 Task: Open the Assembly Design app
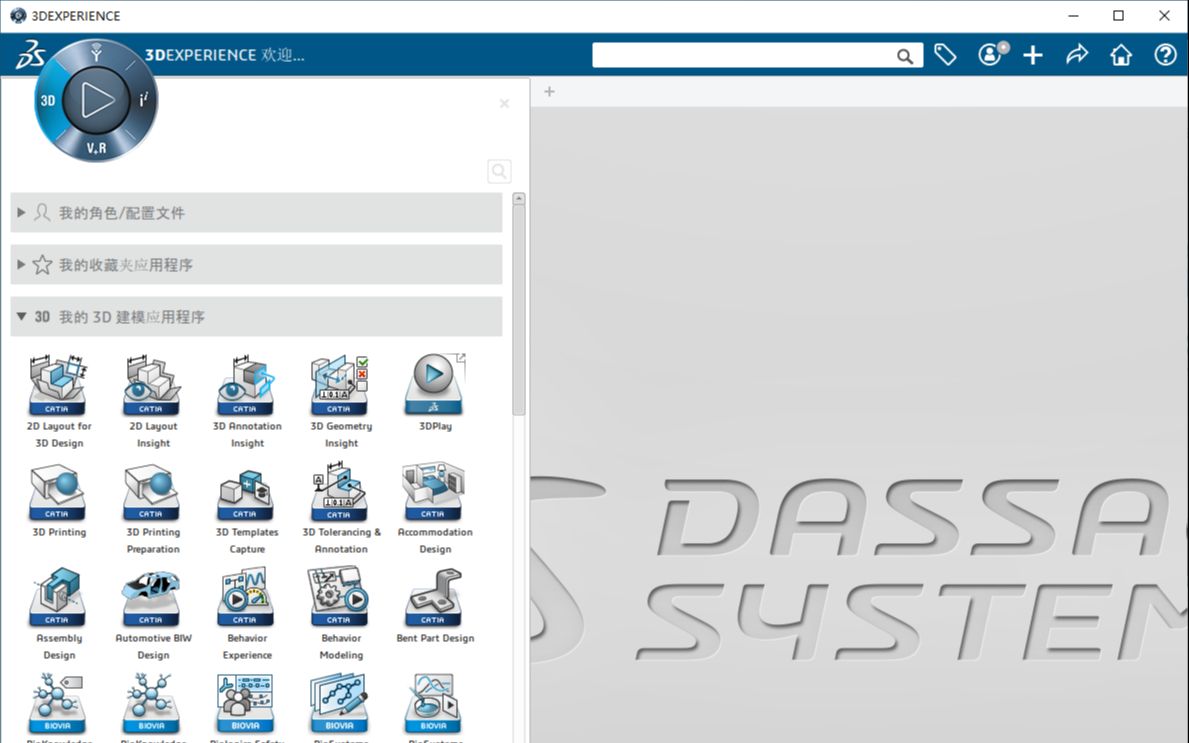coord(58,613)
